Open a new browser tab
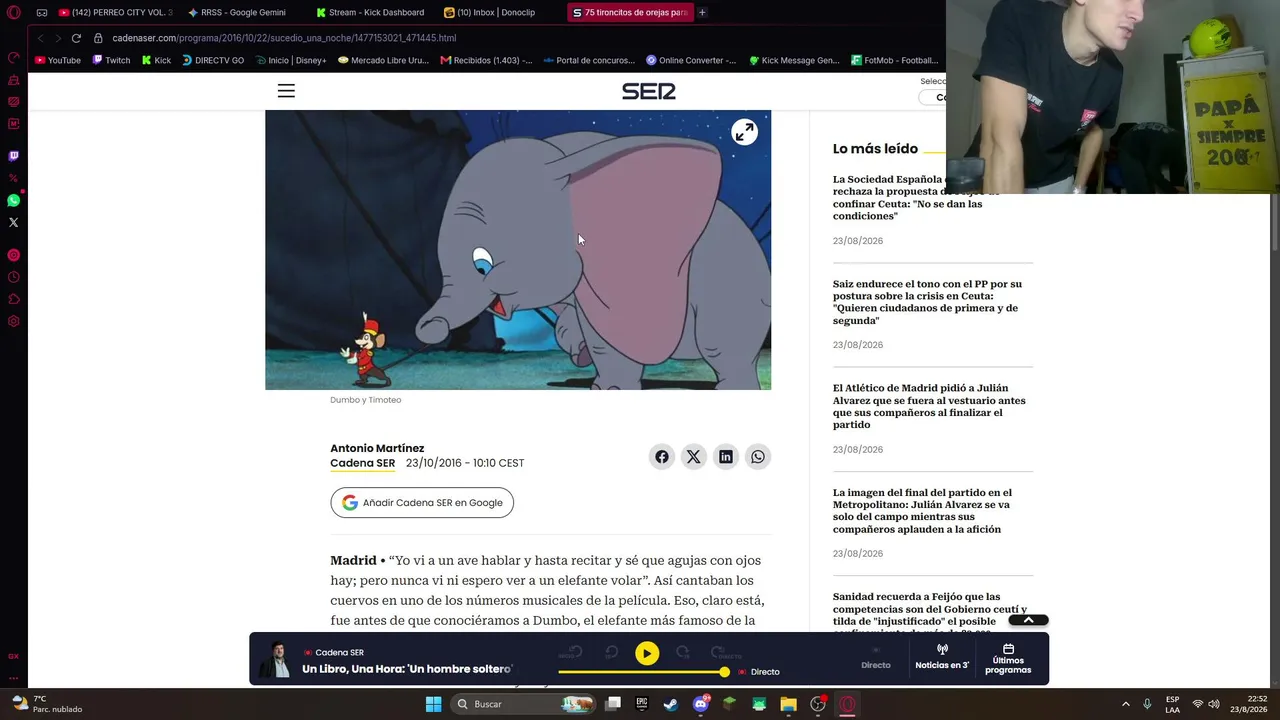 [x=702, y=13]
